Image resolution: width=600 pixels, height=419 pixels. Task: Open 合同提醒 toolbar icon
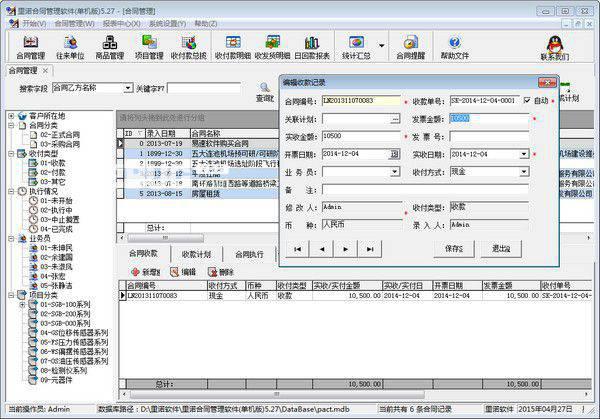pos(411,47)
